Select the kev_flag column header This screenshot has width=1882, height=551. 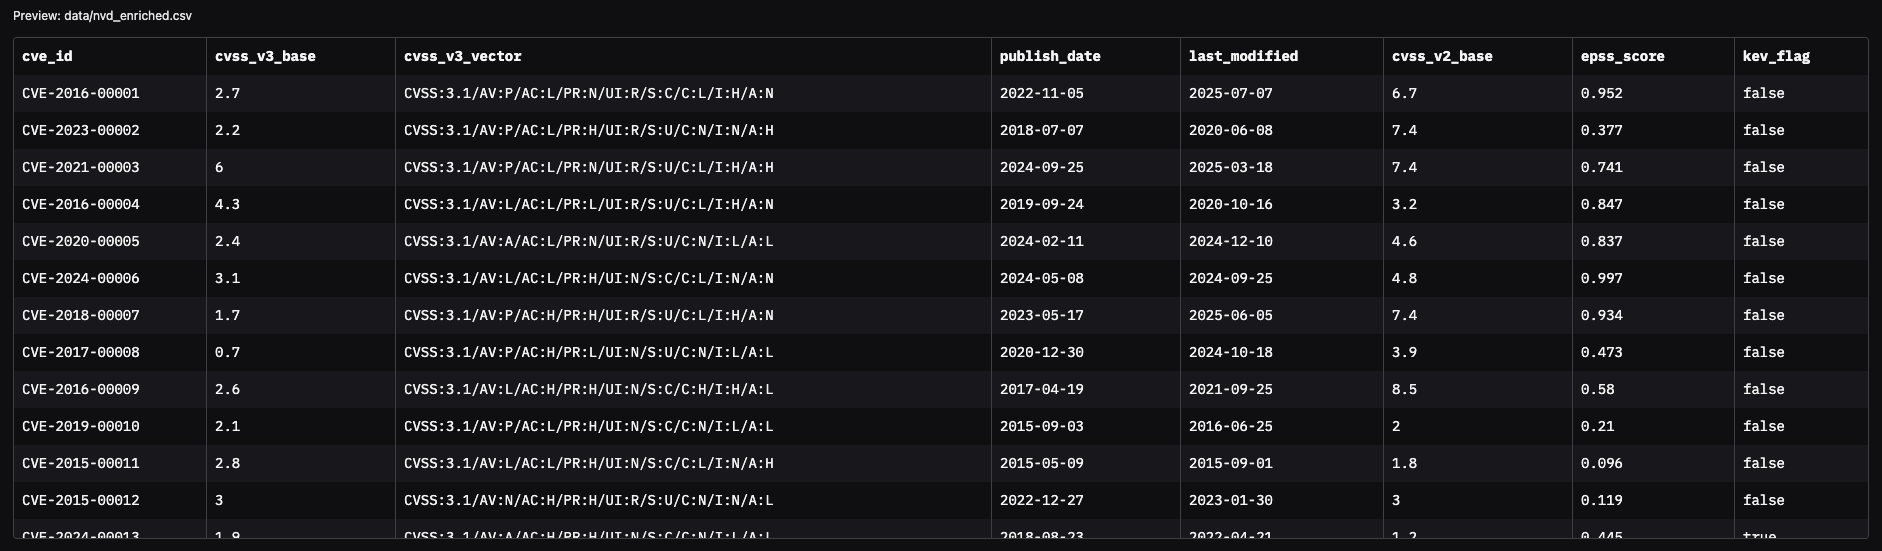tap(1776, 57)
